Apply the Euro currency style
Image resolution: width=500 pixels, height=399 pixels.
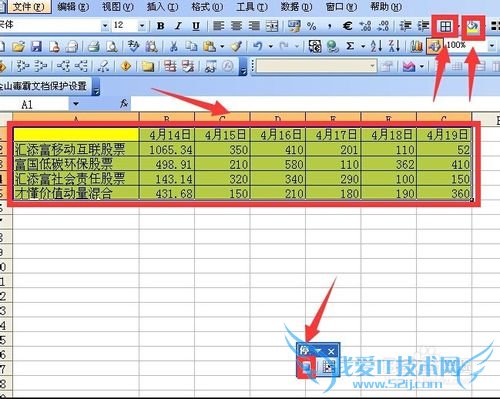(347, 26)
